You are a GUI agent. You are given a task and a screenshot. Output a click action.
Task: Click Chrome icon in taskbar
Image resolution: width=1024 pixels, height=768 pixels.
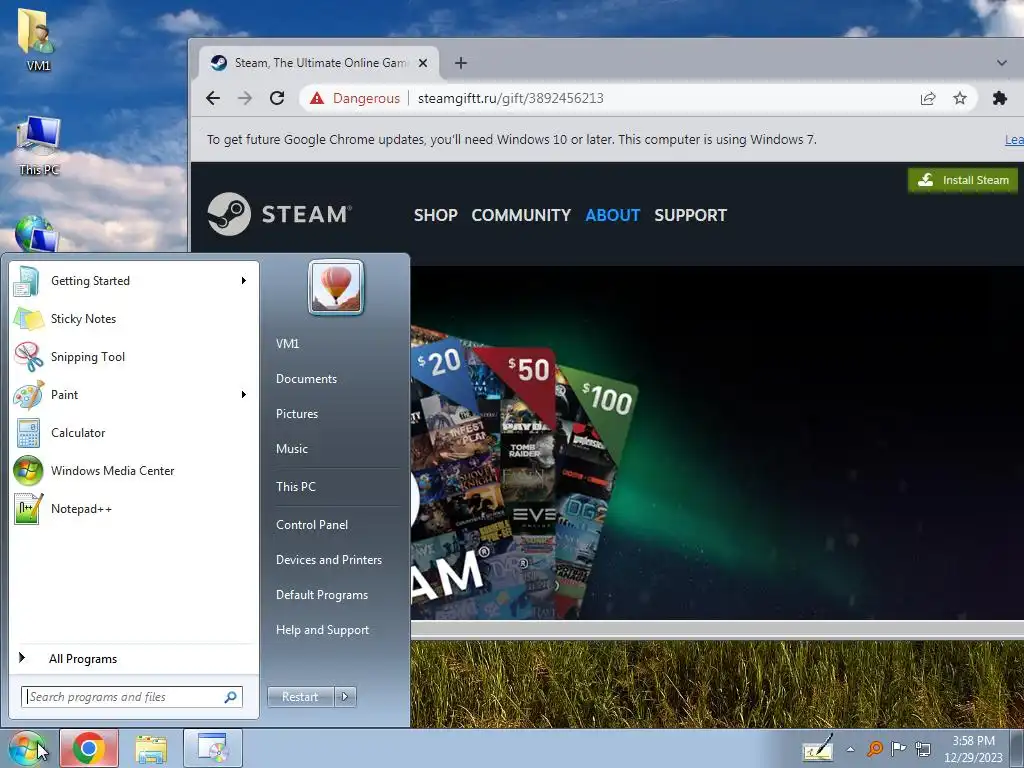pyautogui.click(x=89, y=748)
